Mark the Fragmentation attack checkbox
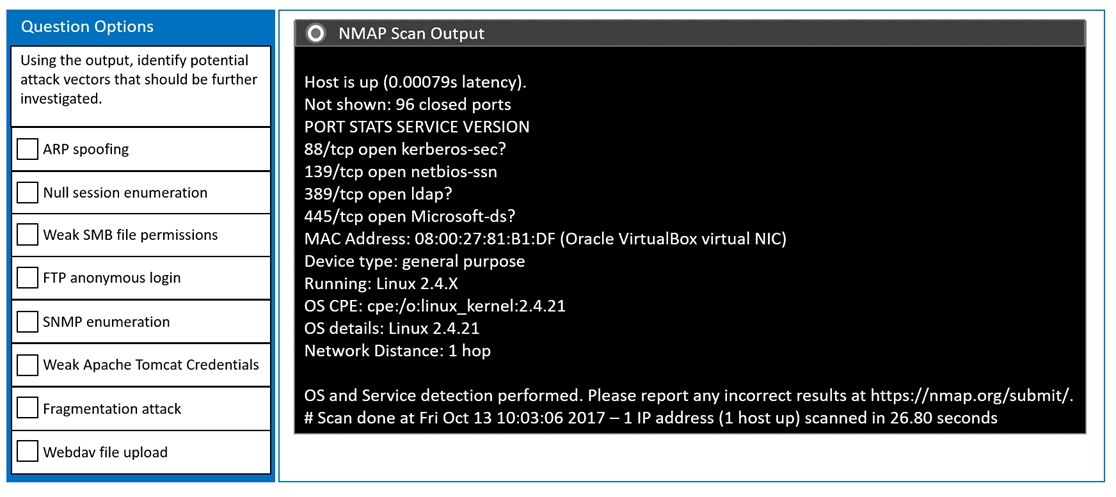The height and width of the screenshot is (497, 1116). click(28, 409)
